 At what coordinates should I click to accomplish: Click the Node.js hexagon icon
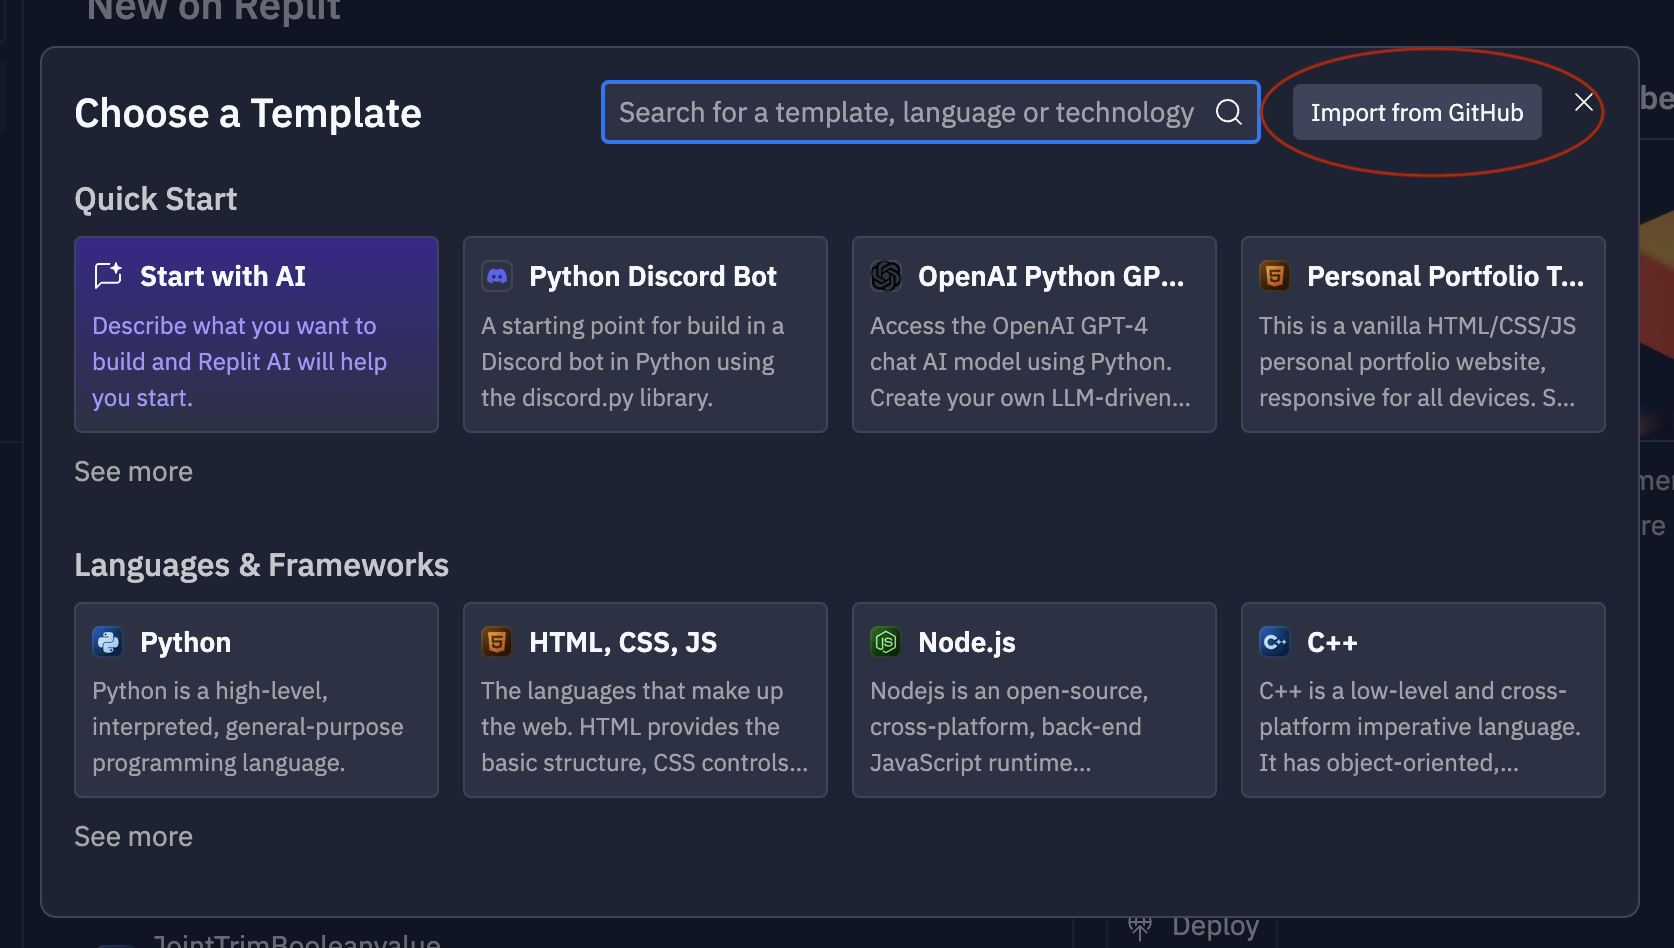886,641
